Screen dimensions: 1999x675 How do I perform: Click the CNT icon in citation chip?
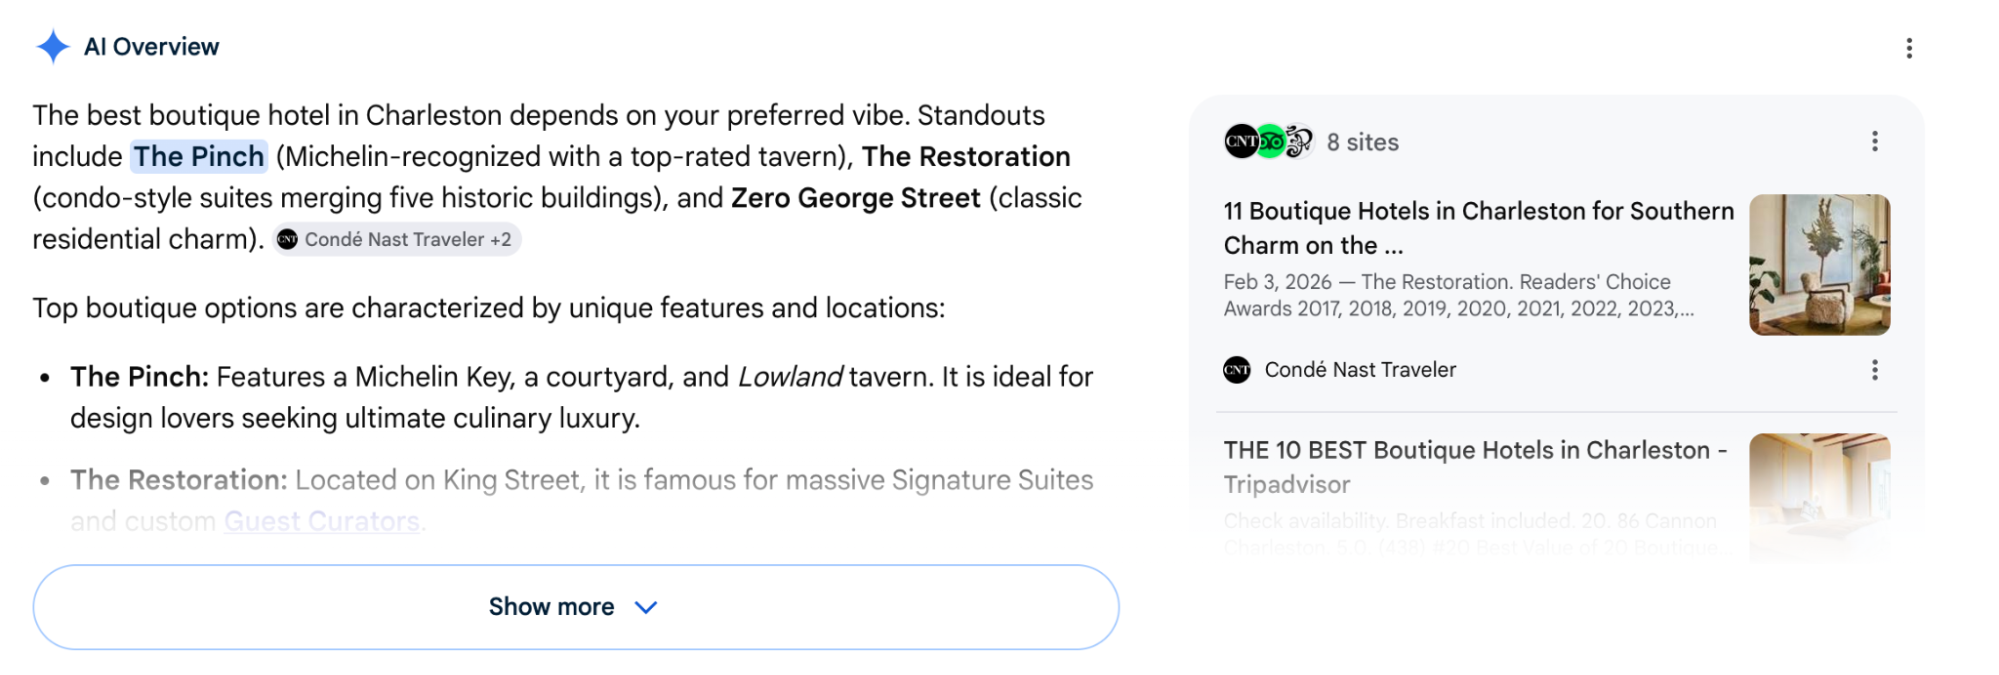pos(288,239)
